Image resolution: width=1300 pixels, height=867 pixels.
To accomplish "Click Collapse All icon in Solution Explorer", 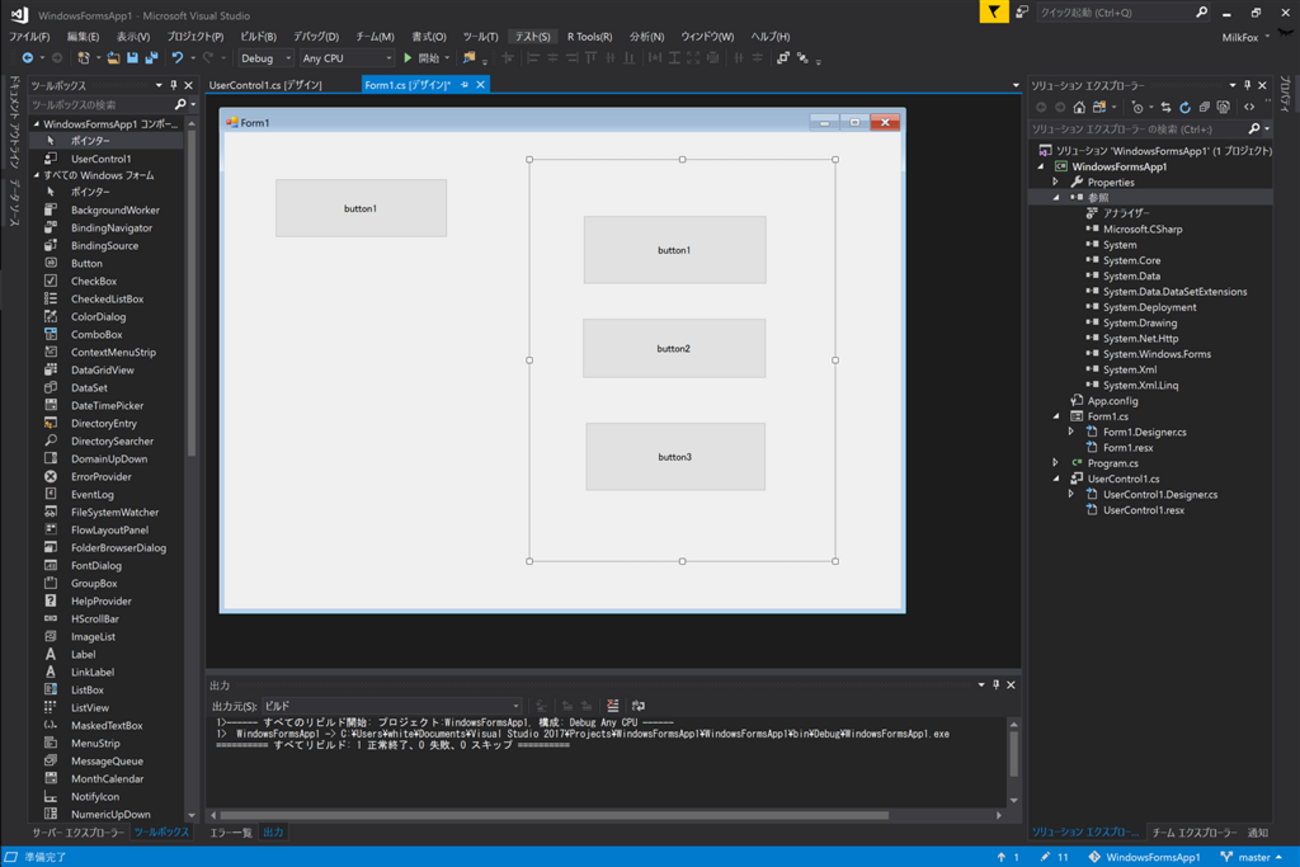I will [x=1204, y=107].
